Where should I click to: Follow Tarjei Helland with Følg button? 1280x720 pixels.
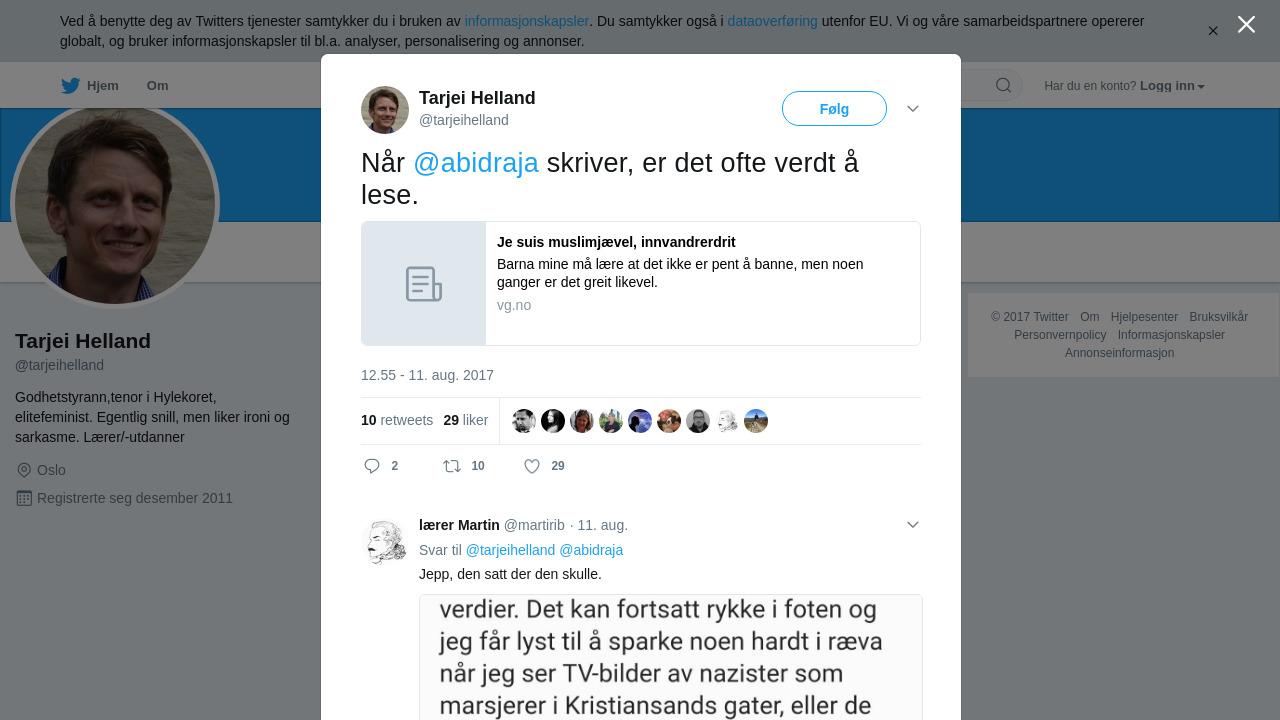tap(834, 109)
